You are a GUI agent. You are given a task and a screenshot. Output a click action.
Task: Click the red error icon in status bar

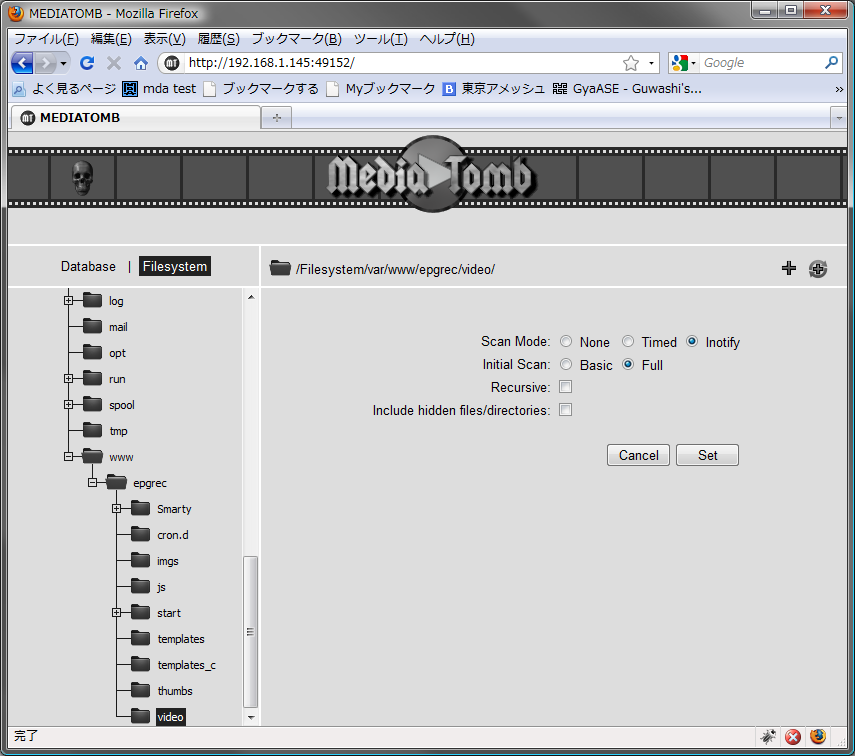tap(793, 737)
